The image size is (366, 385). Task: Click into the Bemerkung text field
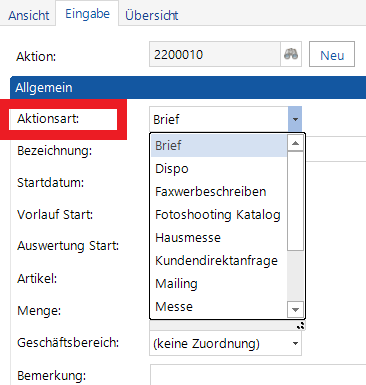pyautogui.click(x=258, y=375)
